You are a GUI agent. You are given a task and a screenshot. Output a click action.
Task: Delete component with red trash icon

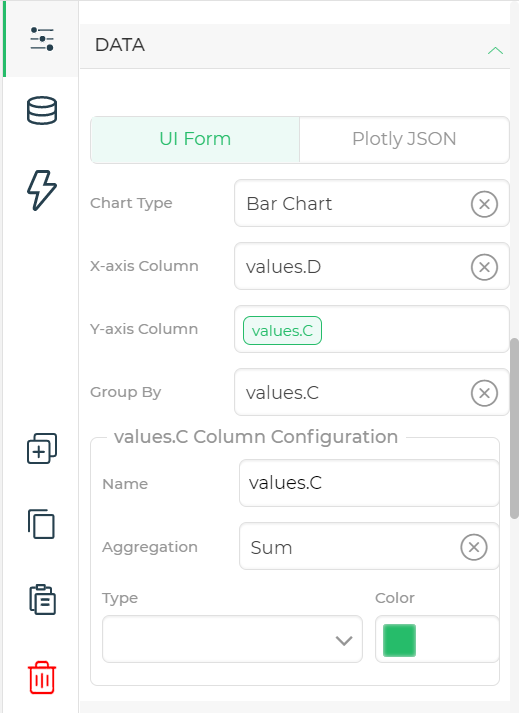tap(42, 678)
